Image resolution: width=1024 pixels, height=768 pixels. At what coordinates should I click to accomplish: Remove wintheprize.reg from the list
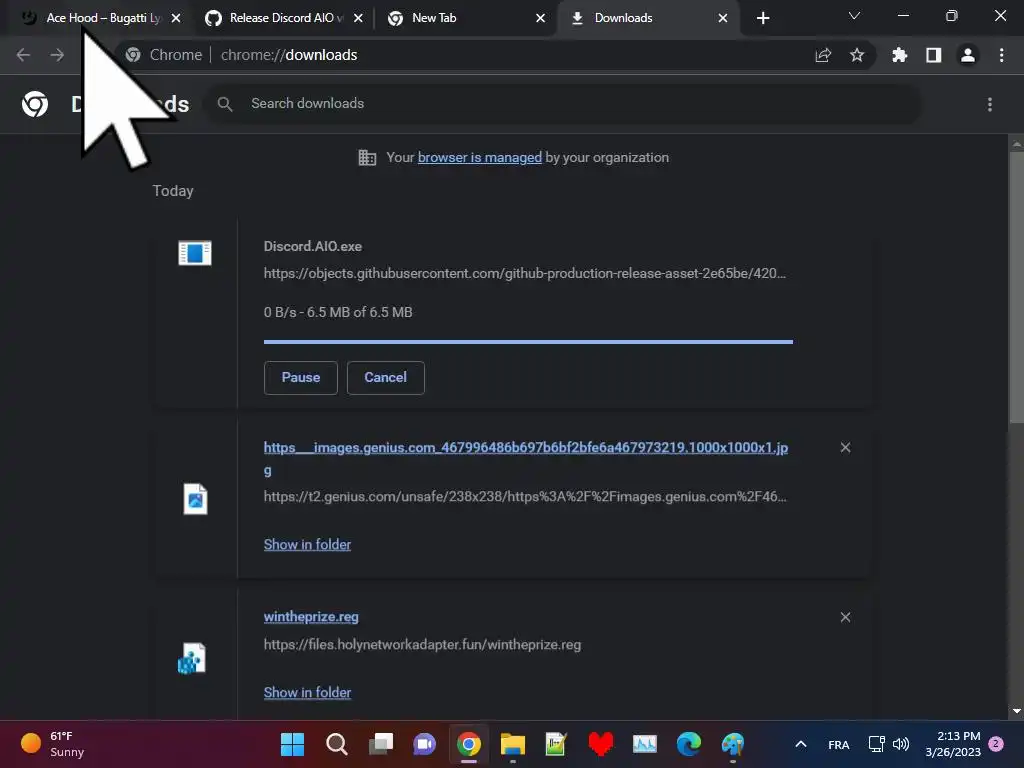coord(845,617)
